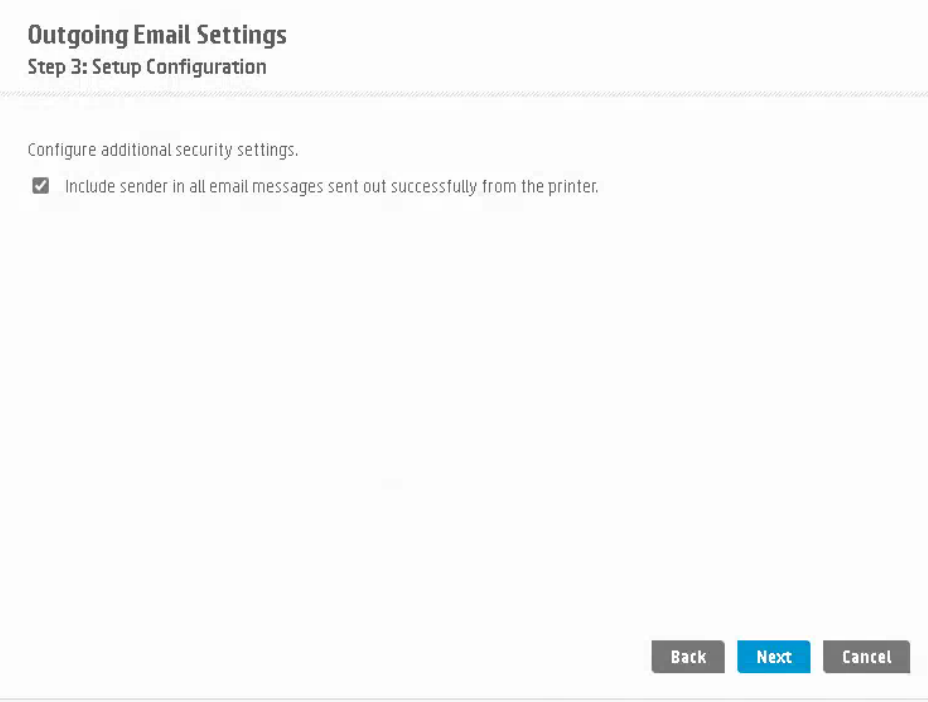Toggle the checked box beside Include sender
The image size is (928, 702).
(41, 186)
